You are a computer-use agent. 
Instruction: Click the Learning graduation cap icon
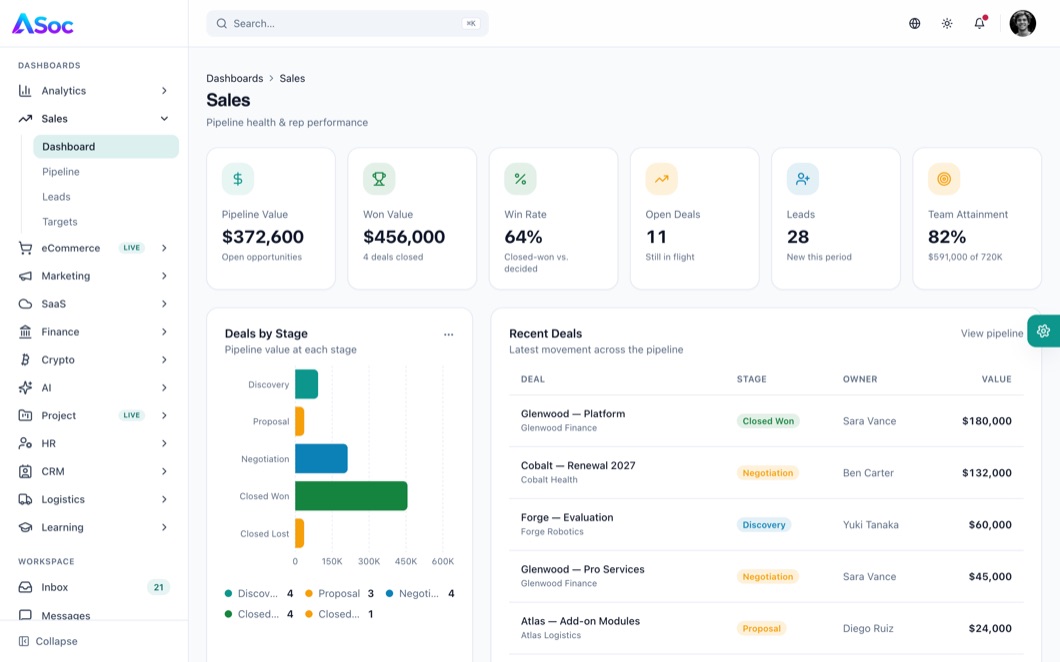pyautogui.click(x=25, y=527)
